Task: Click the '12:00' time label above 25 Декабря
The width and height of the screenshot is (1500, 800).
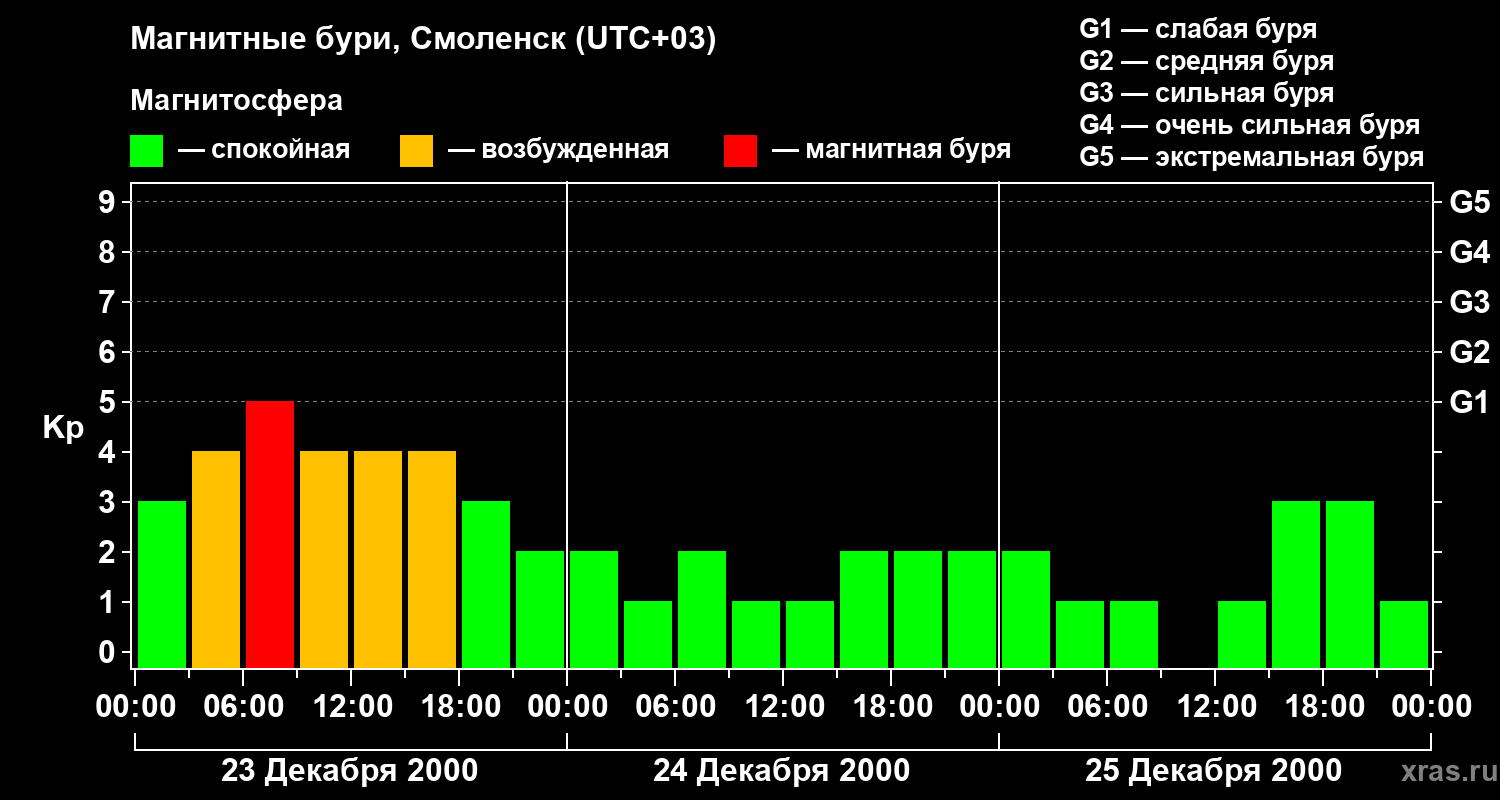Action: pyautogui.click(x=1215, y=706)
